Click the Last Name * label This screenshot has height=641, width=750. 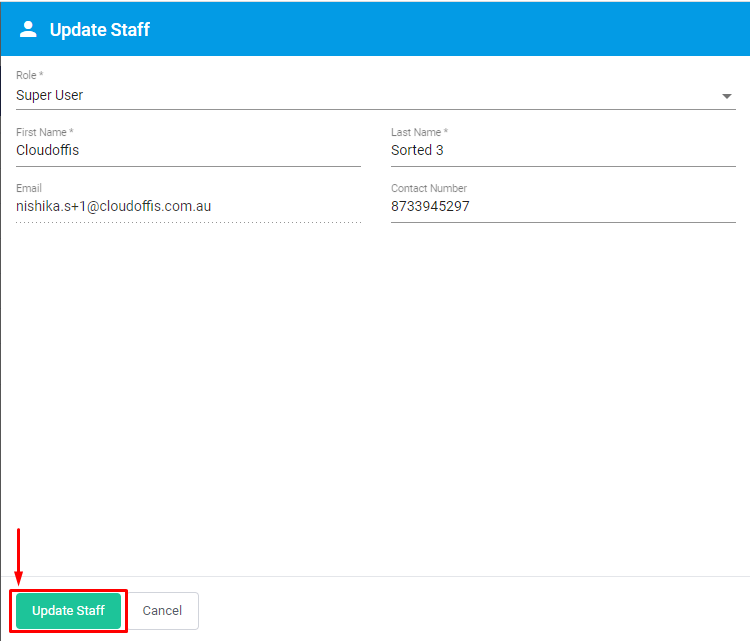(x=419, y=132)
